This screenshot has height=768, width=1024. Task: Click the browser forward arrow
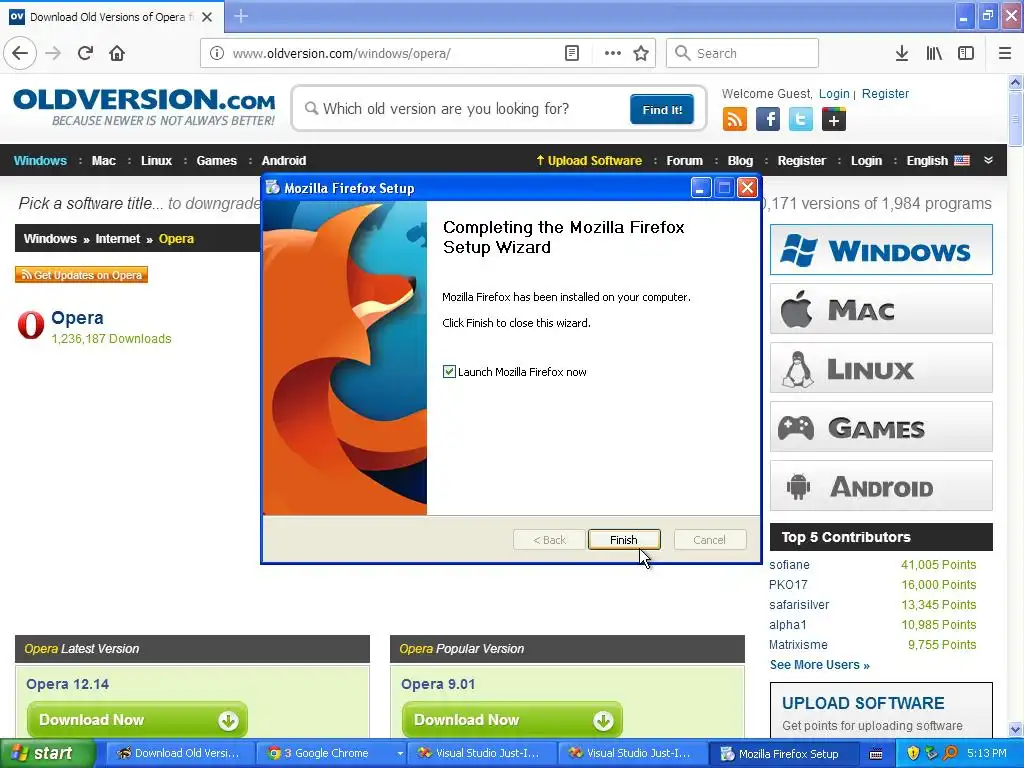click(x=53, y=53)
